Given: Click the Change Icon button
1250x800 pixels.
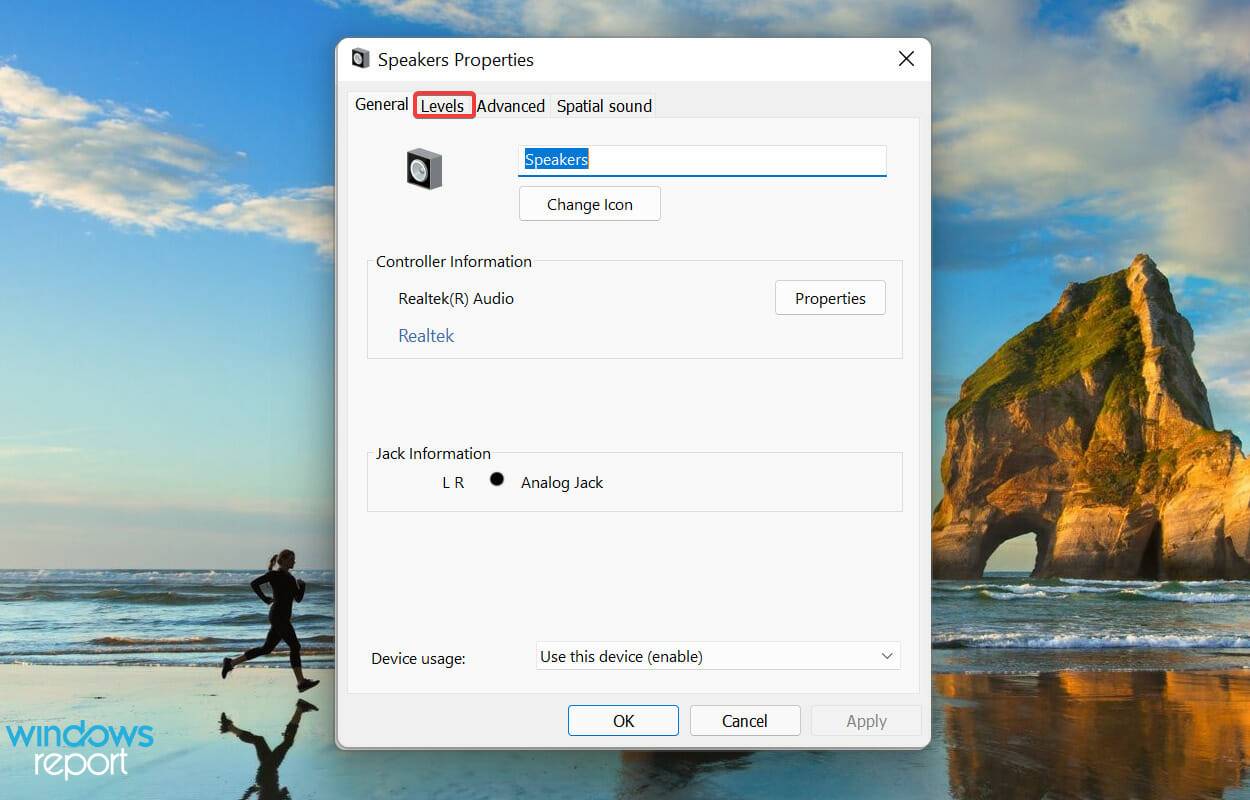Looking at the screenshot, I should point(589,203).
